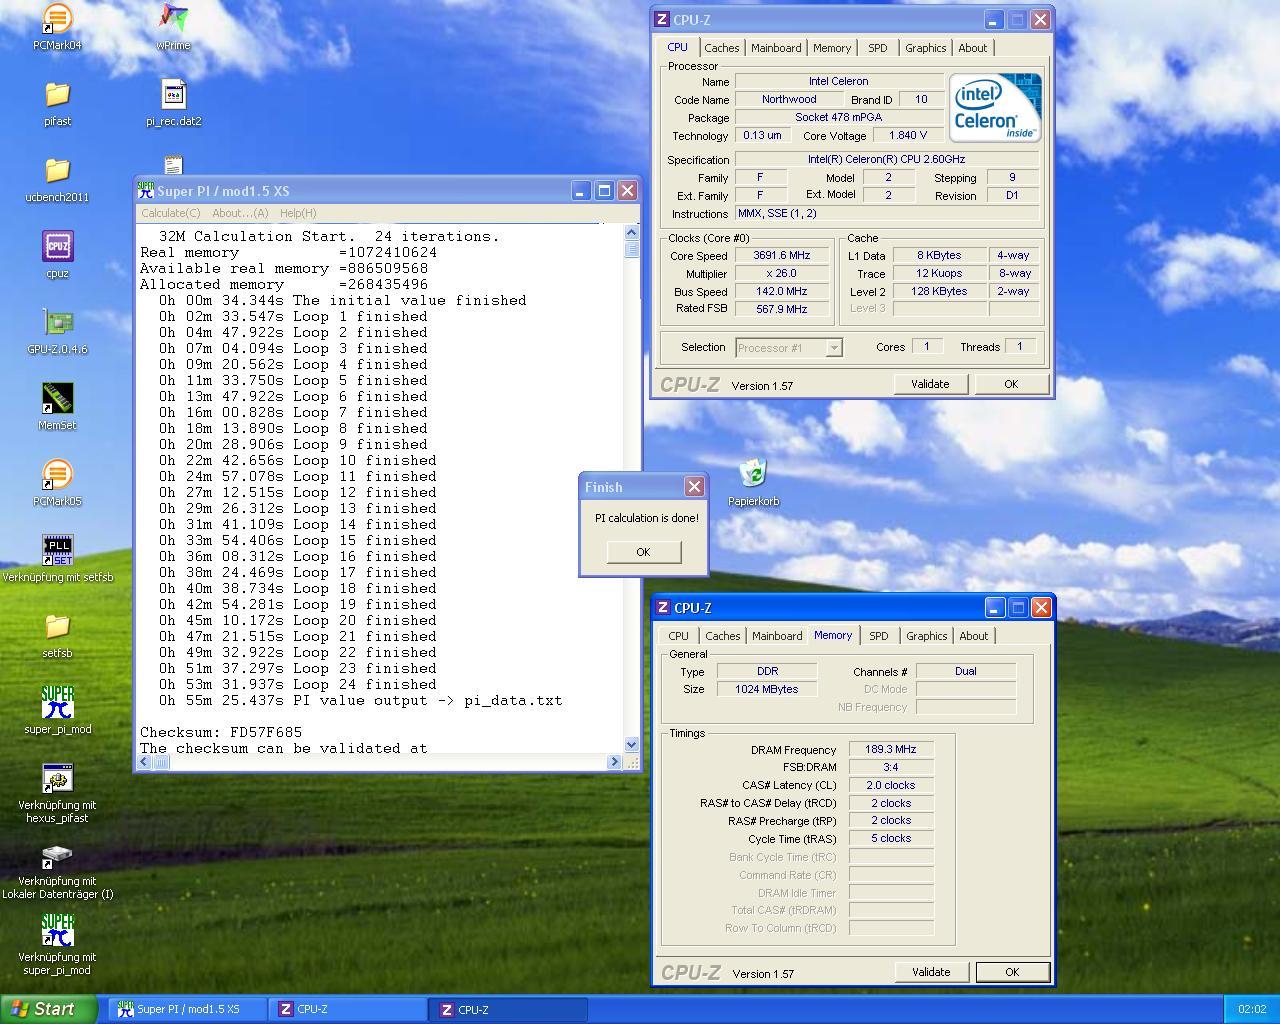The height and width of the screenshot is (1024, 1280).
Task: Open Calculate(C) menu in Super PI
Action: [x=171, y=213]
